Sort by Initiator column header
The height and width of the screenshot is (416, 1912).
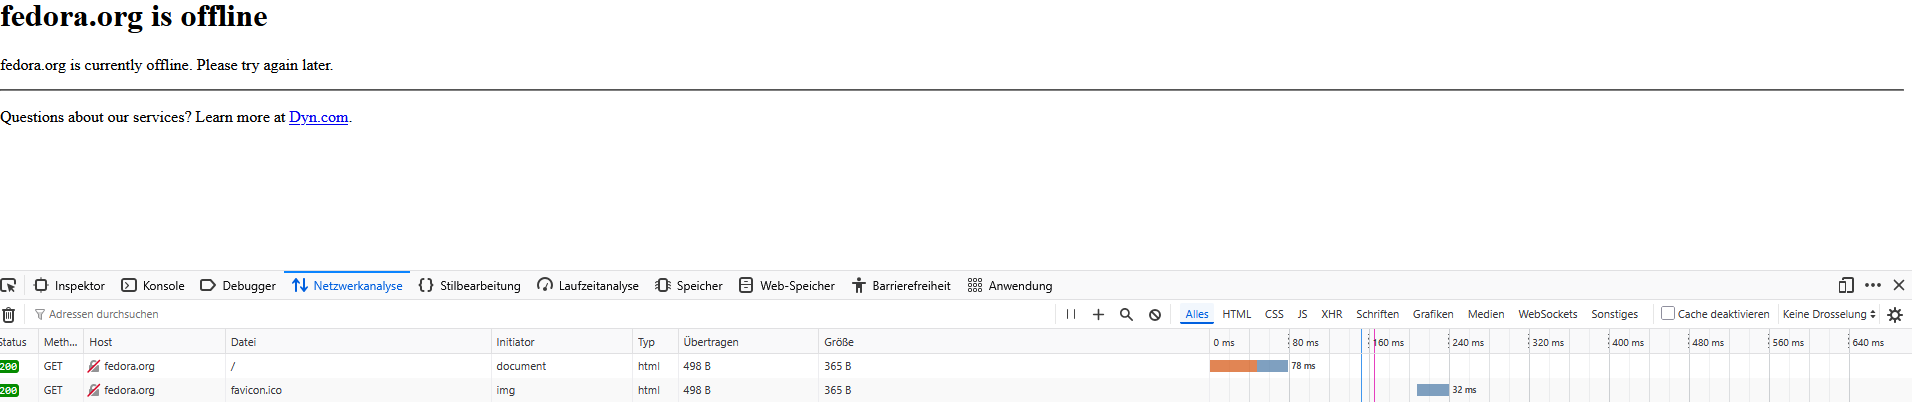tap(561, 342)
